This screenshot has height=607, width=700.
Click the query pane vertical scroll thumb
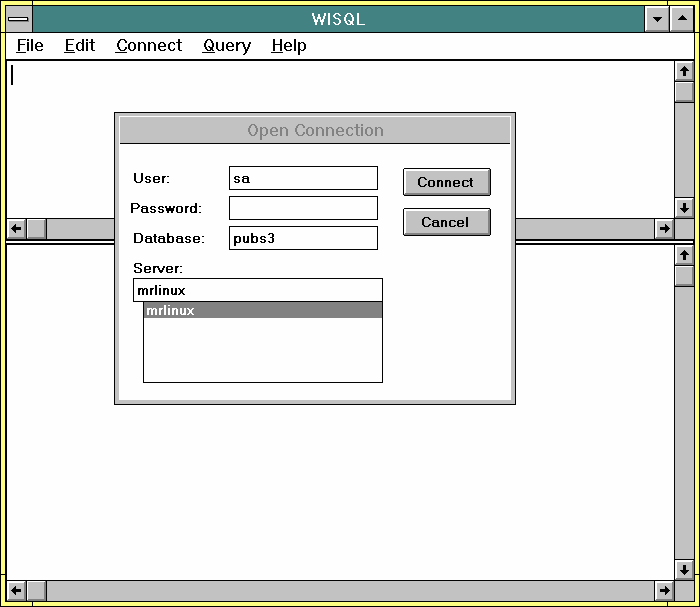pos(684,92)
